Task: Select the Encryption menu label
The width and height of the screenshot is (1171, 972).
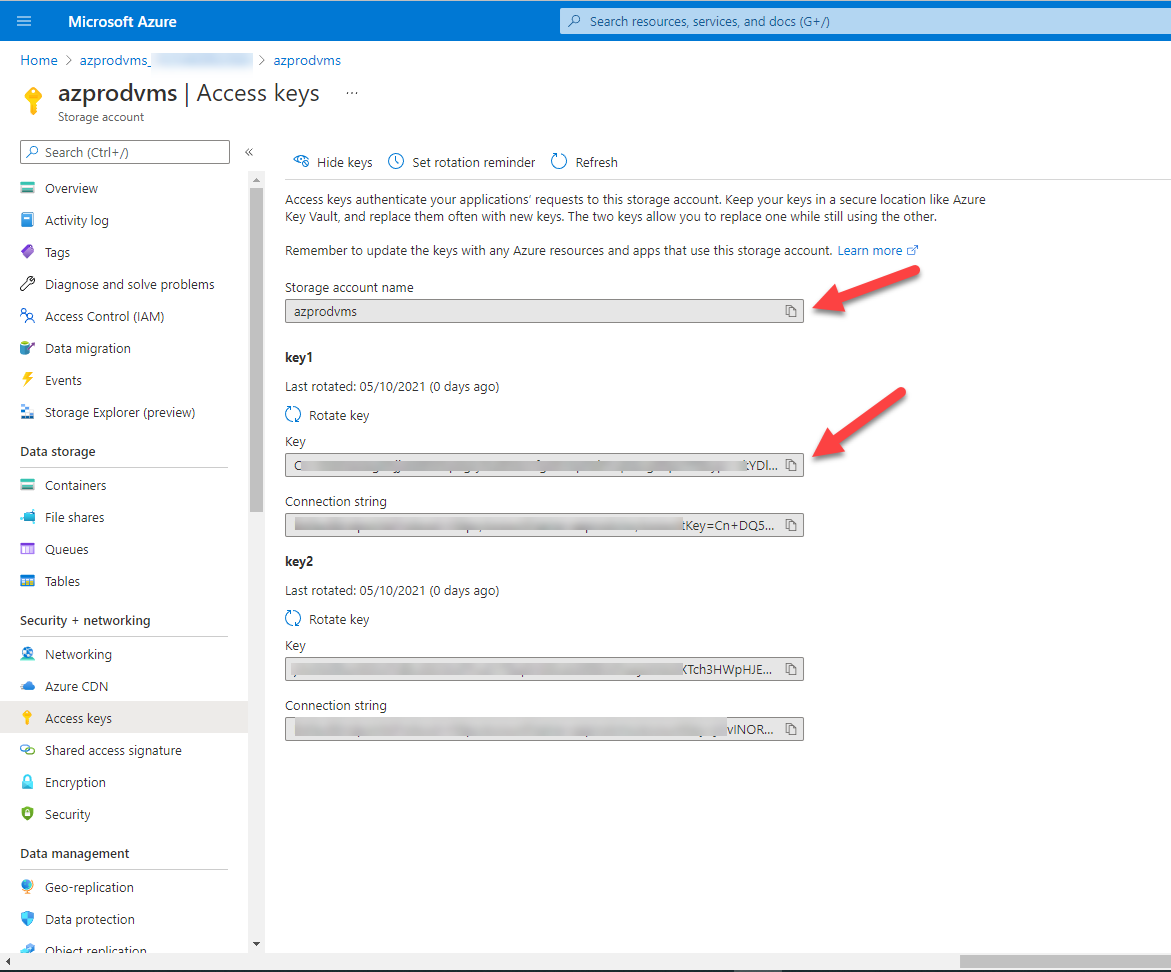Action: click(x=75, y=782)
